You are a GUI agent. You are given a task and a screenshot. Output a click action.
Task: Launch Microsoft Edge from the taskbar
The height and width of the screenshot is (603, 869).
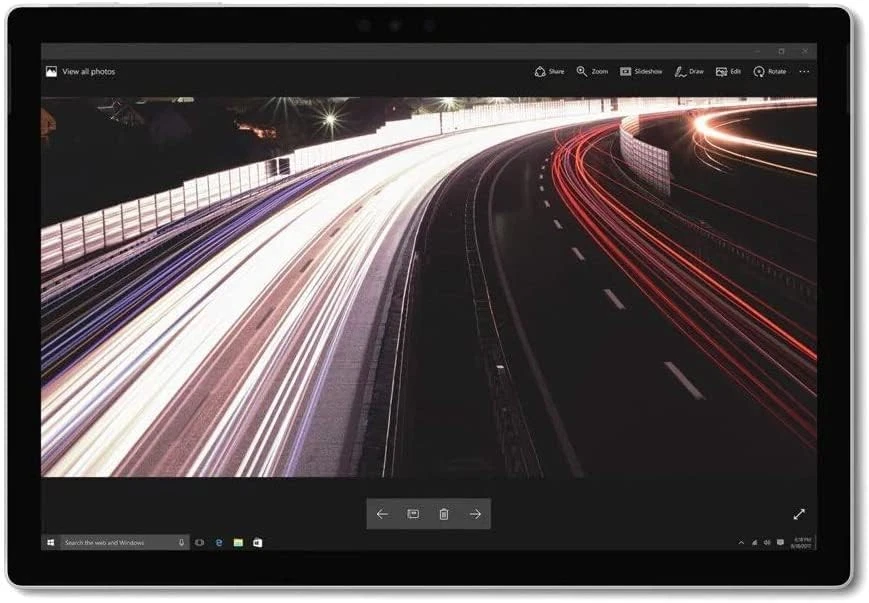tap(219, 541)
